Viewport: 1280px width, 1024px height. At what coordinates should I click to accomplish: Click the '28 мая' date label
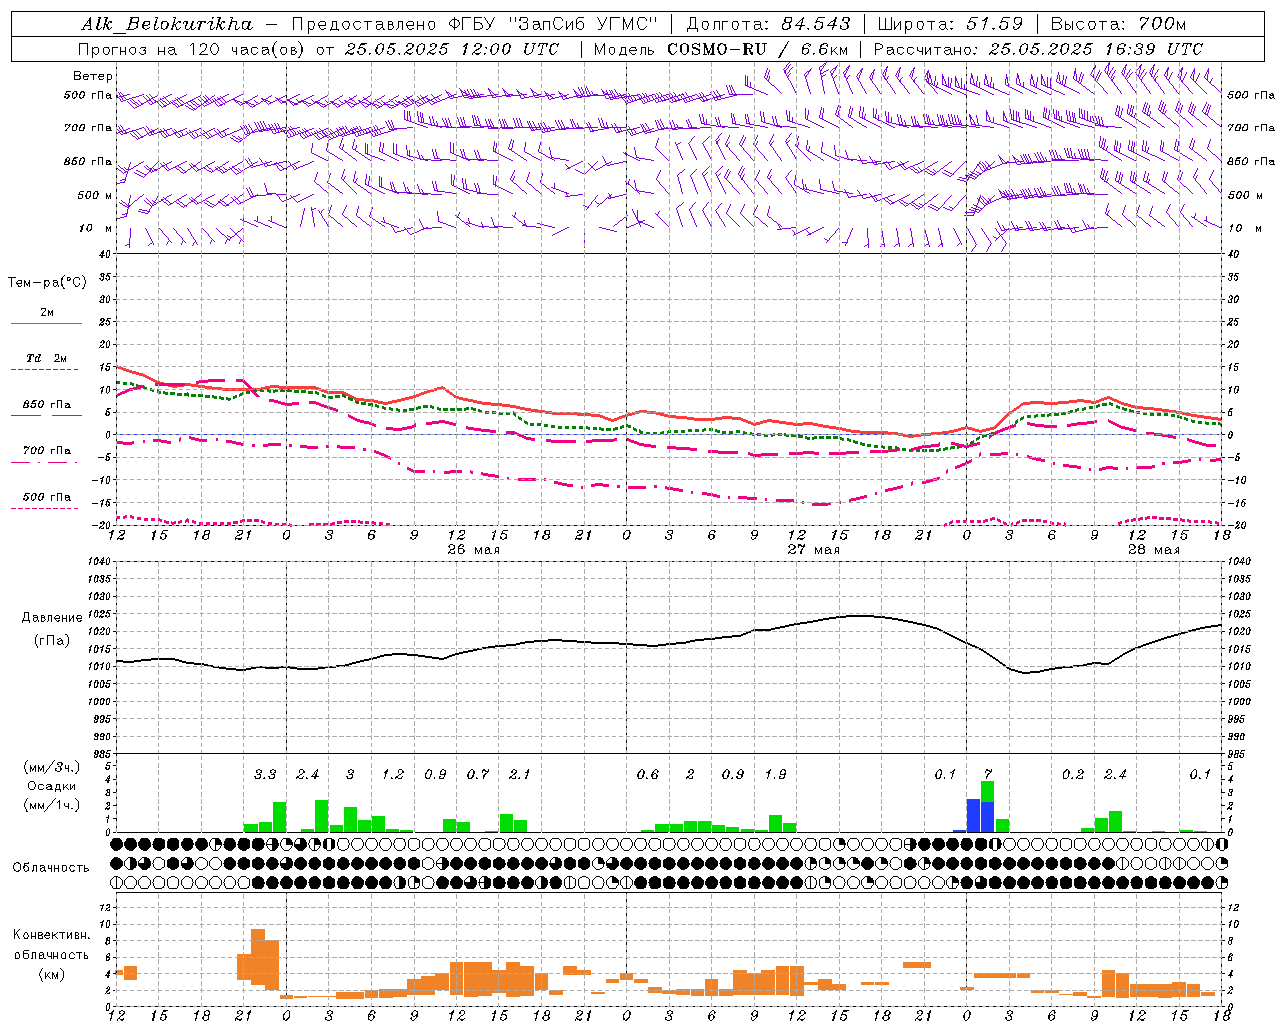pyautogui.click(x=1154, y=550)
